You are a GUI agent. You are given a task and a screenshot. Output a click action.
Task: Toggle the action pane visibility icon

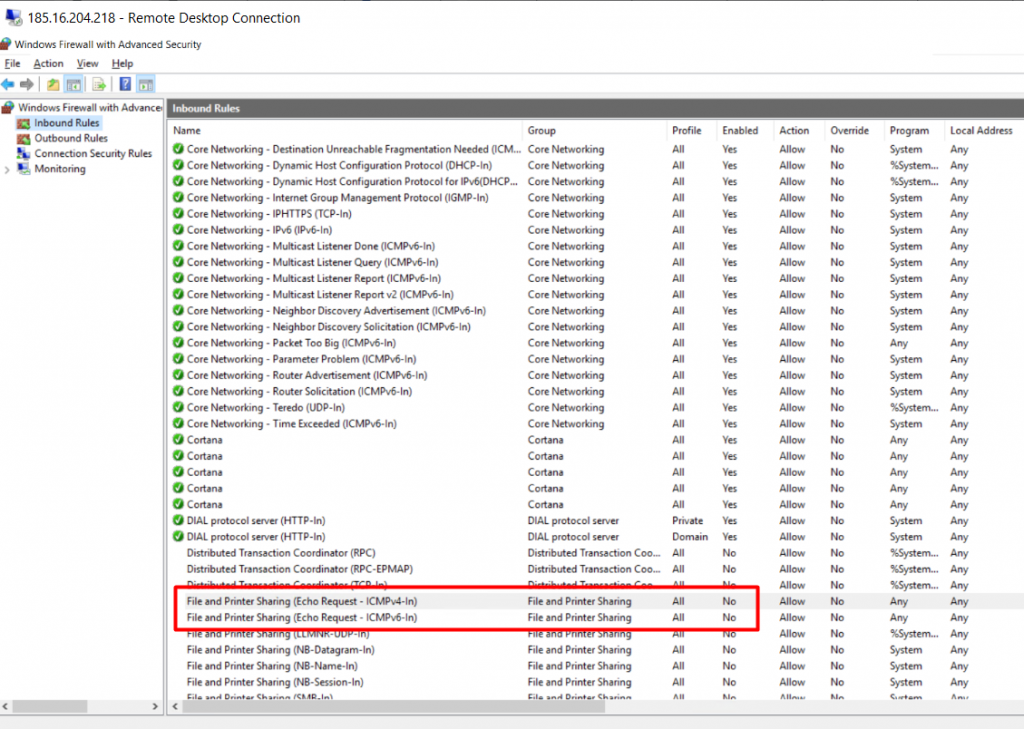(x=147, y=84)
